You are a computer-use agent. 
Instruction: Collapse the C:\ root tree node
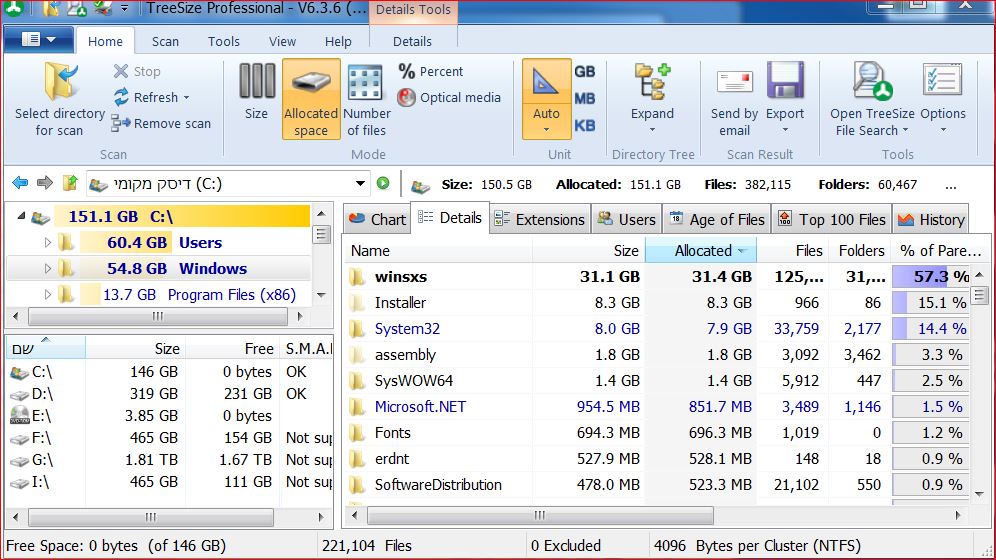pos(21,216)
